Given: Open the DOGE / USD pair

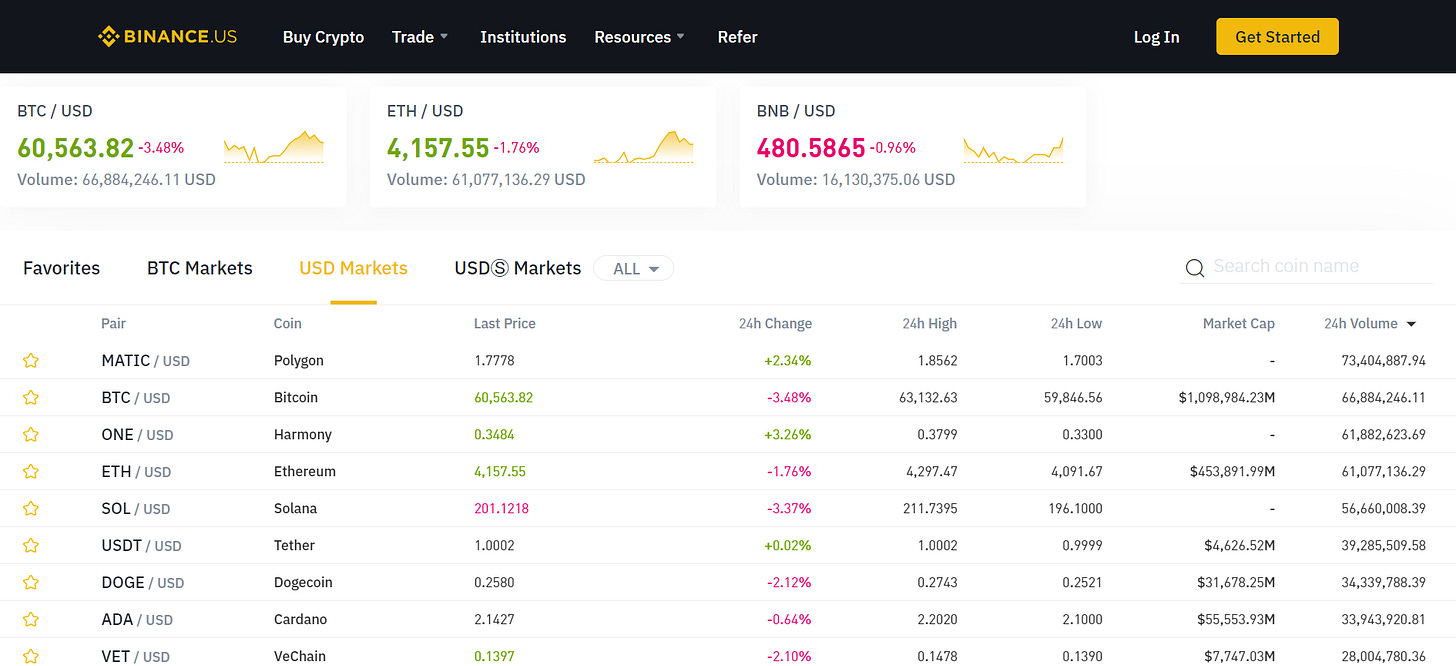Looking at the screenshot, I should 143,582.
